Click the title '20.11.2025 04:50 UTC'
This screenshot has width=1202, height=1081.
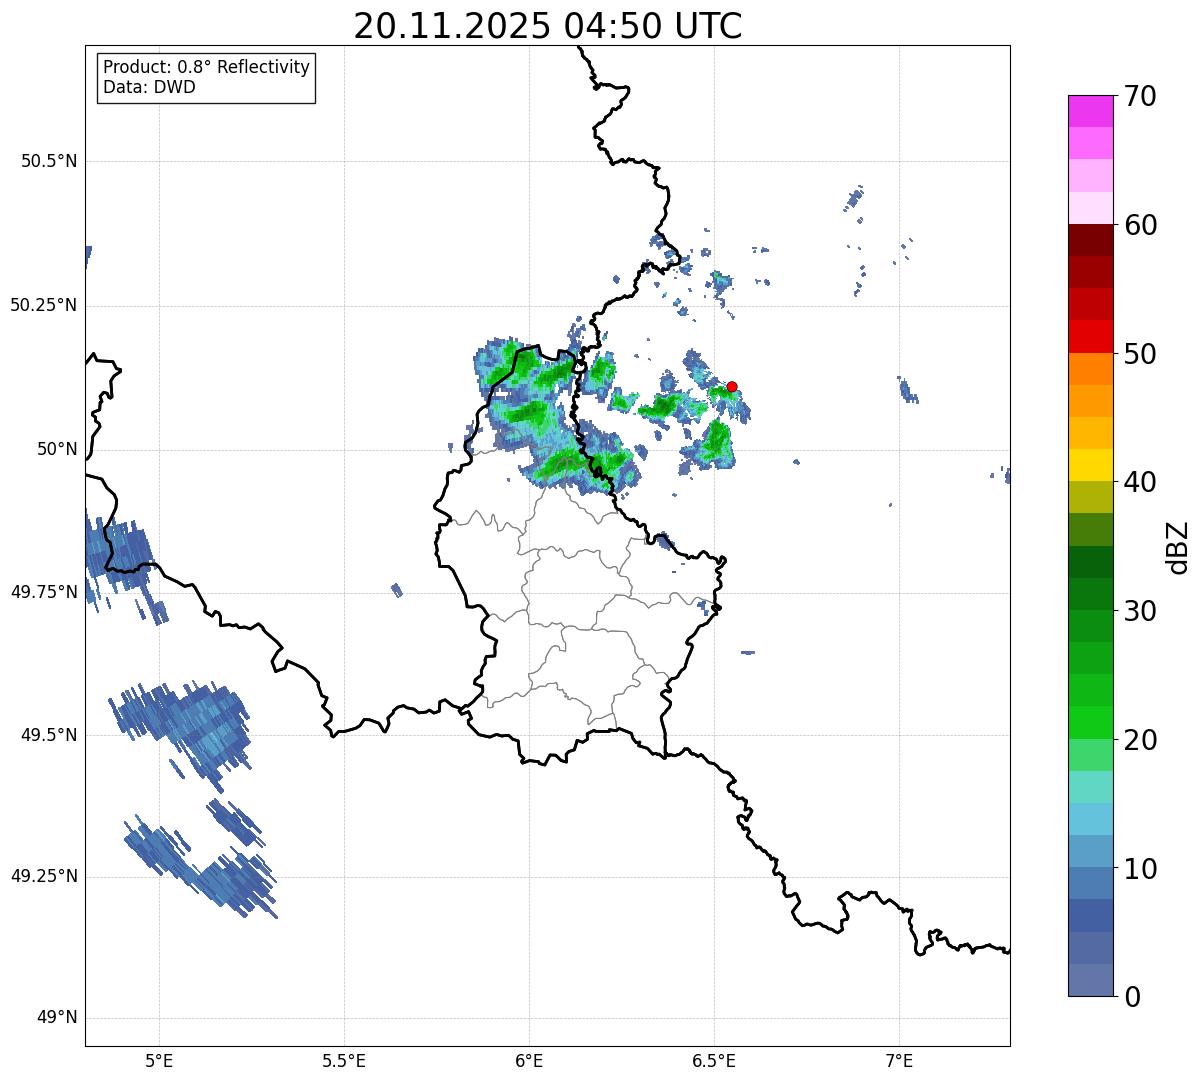coord(548,25)
